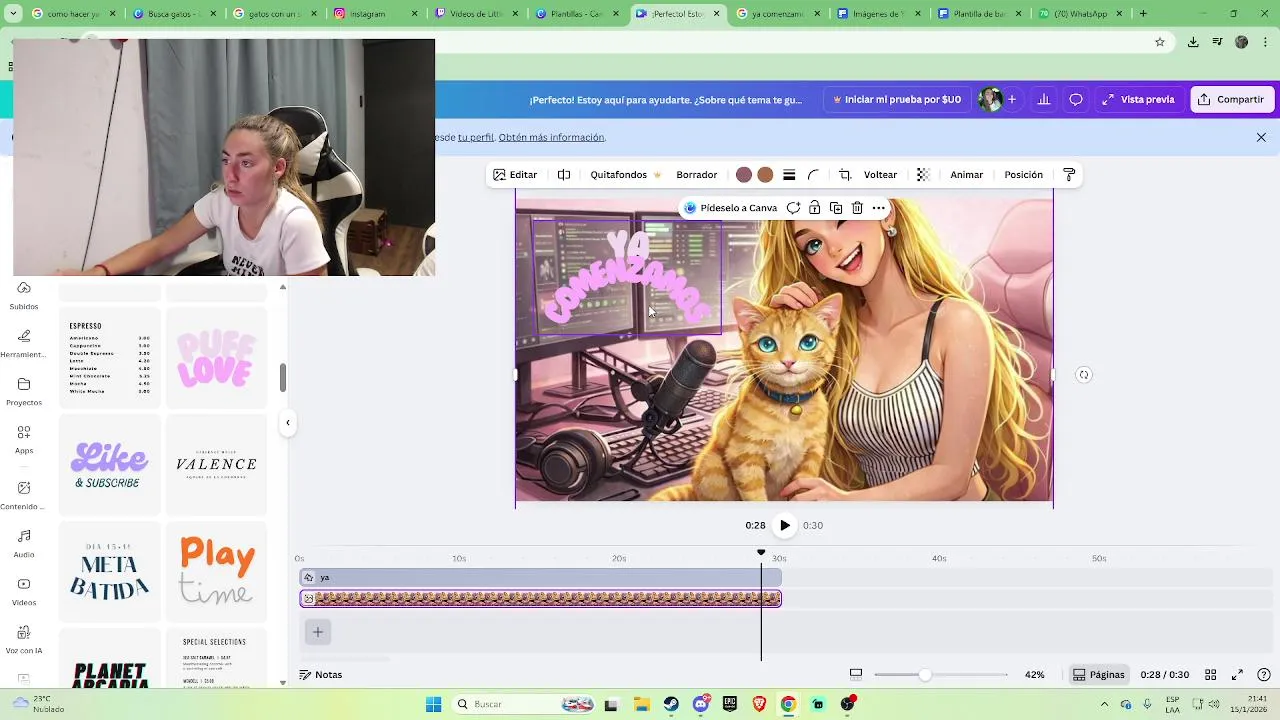The height and width of the screenshot is (720, 1280).
Task: Open the mauve purple color swatch
Action: [744, 175]
